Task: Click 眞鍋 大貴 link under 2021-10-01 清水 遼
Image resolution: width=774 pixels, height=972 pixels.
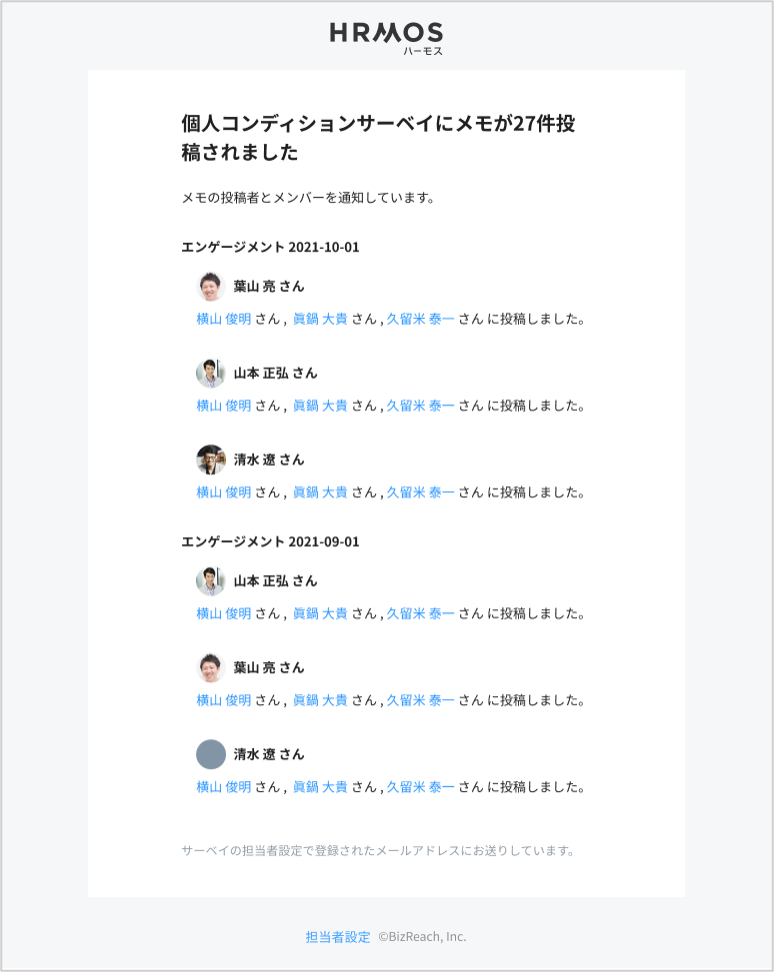Action: tap(320, 493)
